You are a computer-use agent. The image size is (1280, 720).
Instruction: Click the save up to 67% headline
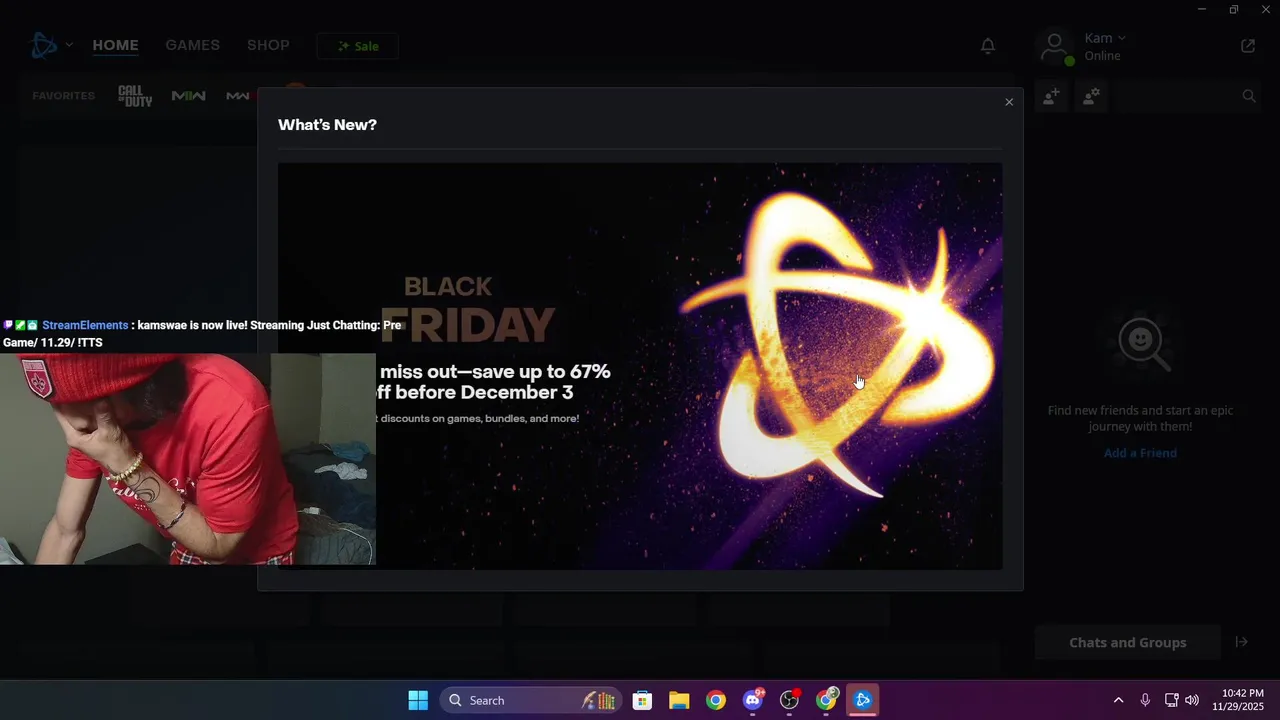tap(495, 381)
